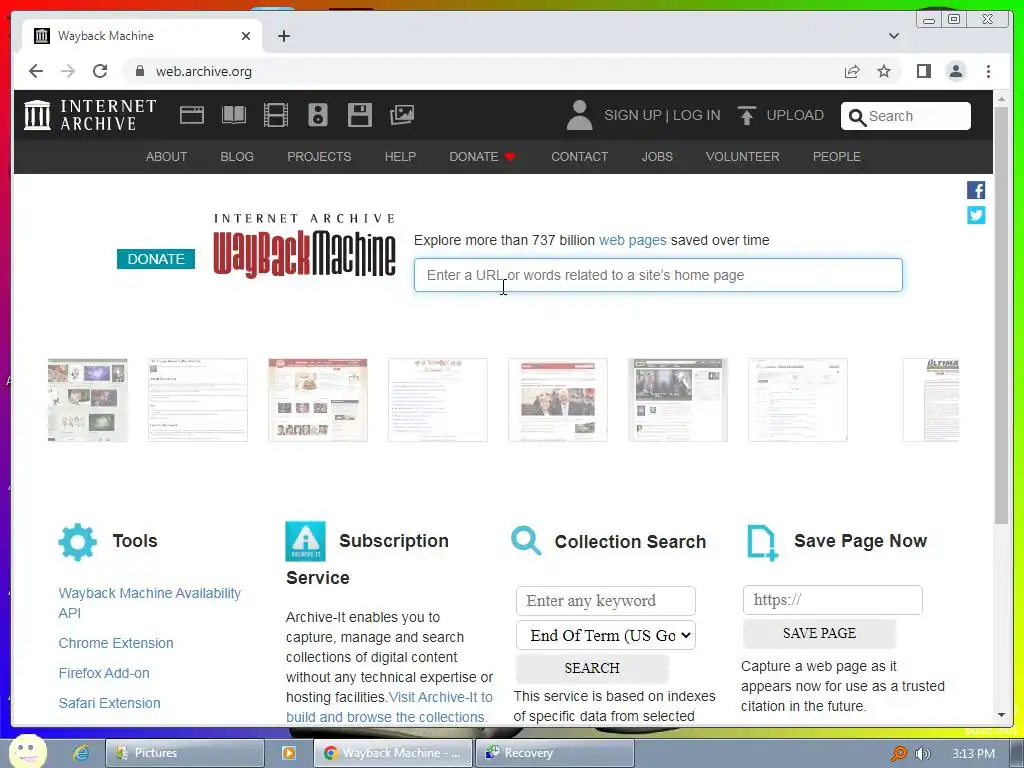
Task: Open Internet Explorer from taskbar
Action: (81, 753)
